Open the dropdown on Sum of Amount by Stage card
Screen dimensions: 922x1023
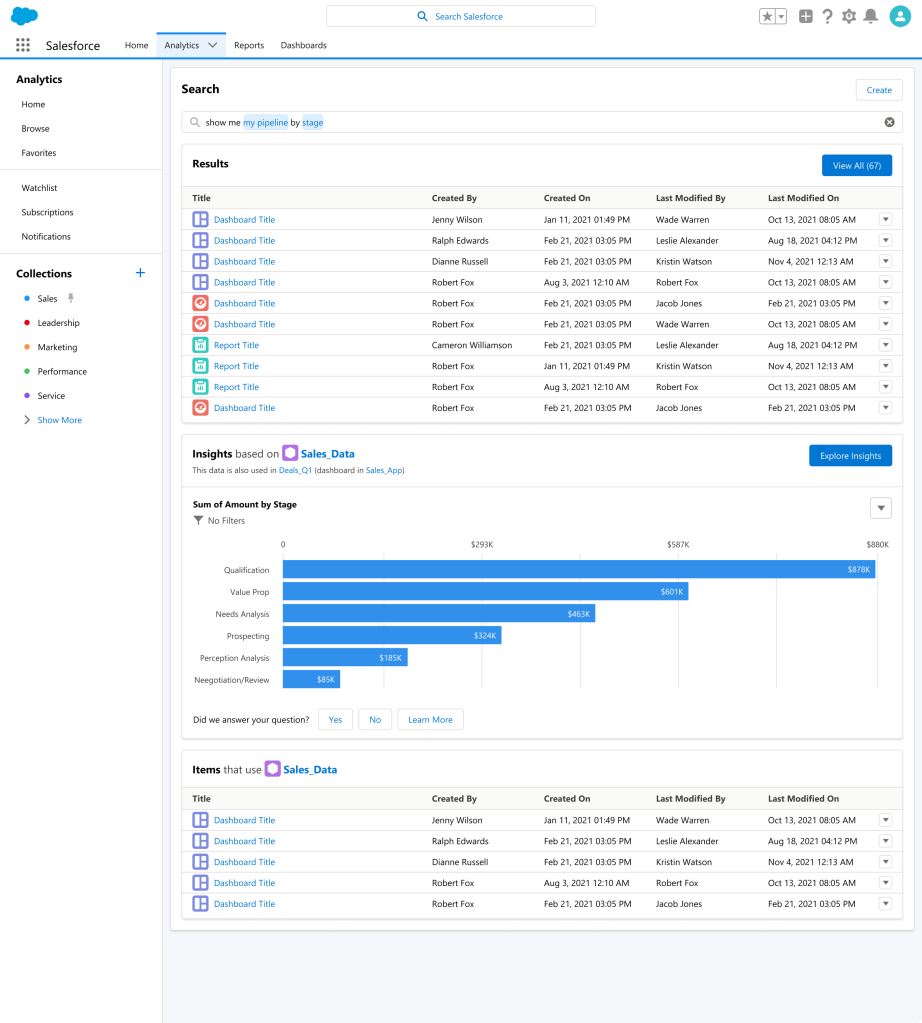pyautogui.click(x=881, y=508)
